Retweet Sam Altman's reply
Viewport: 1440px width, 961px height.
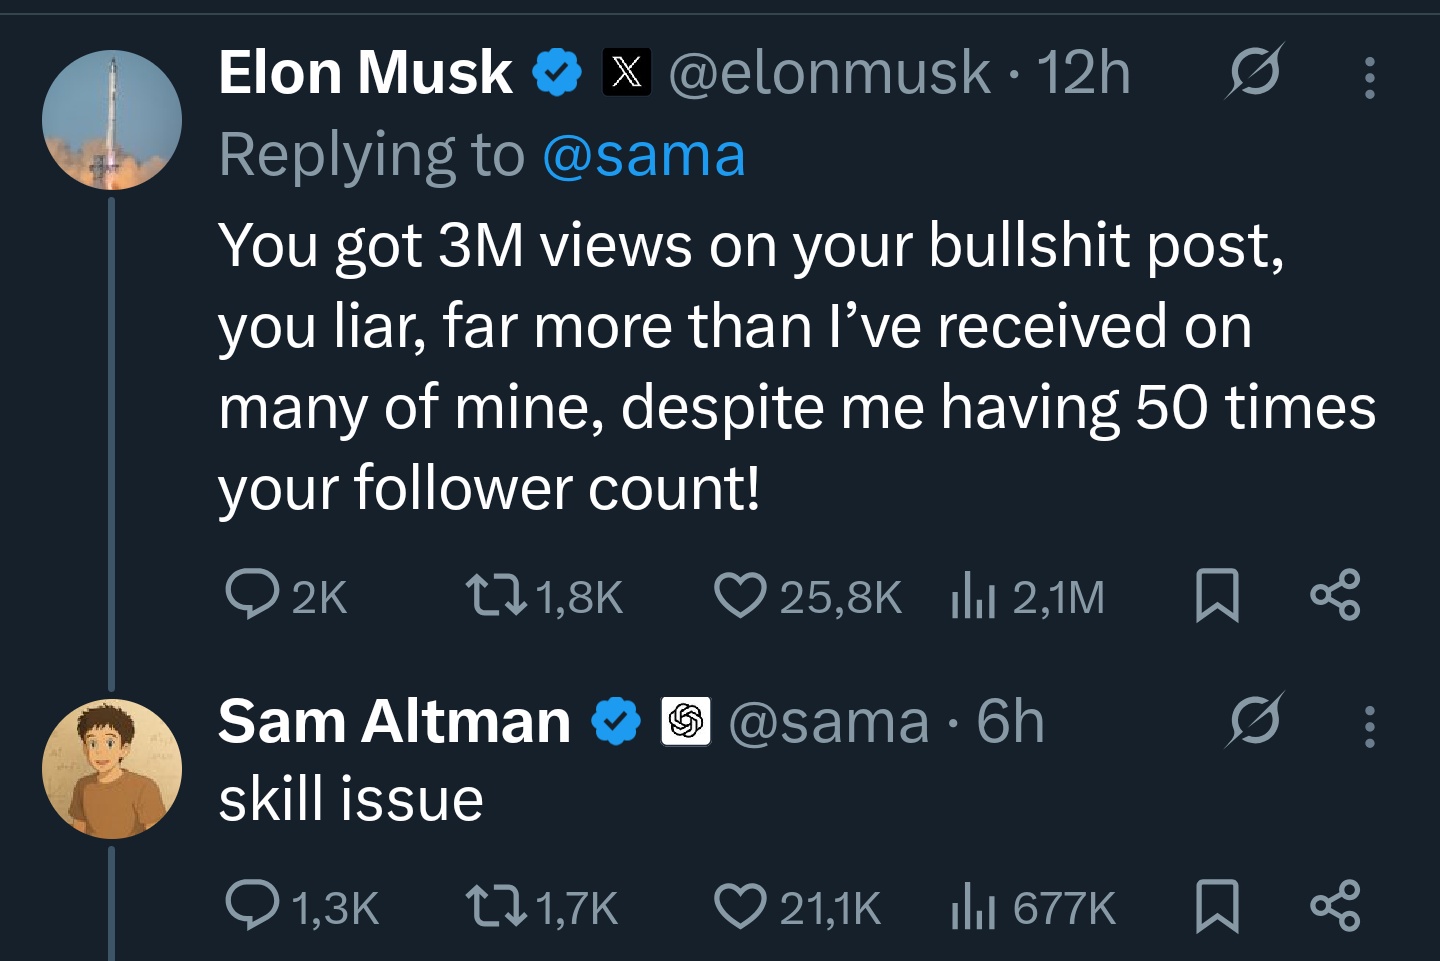(497, 906)
